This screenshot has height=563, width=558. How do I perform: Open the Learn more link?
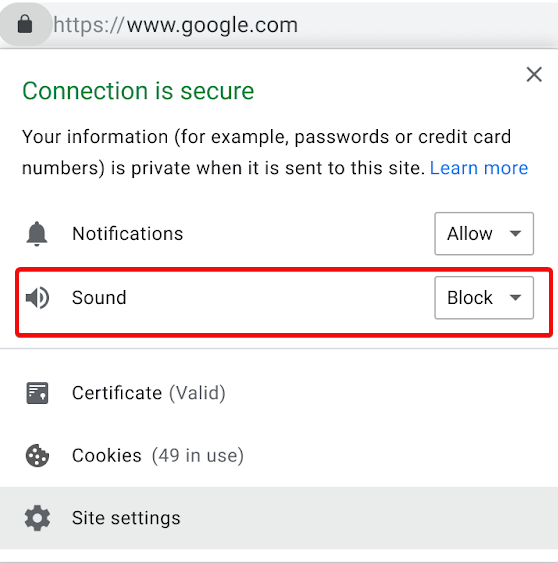click(x=479, y=168)
